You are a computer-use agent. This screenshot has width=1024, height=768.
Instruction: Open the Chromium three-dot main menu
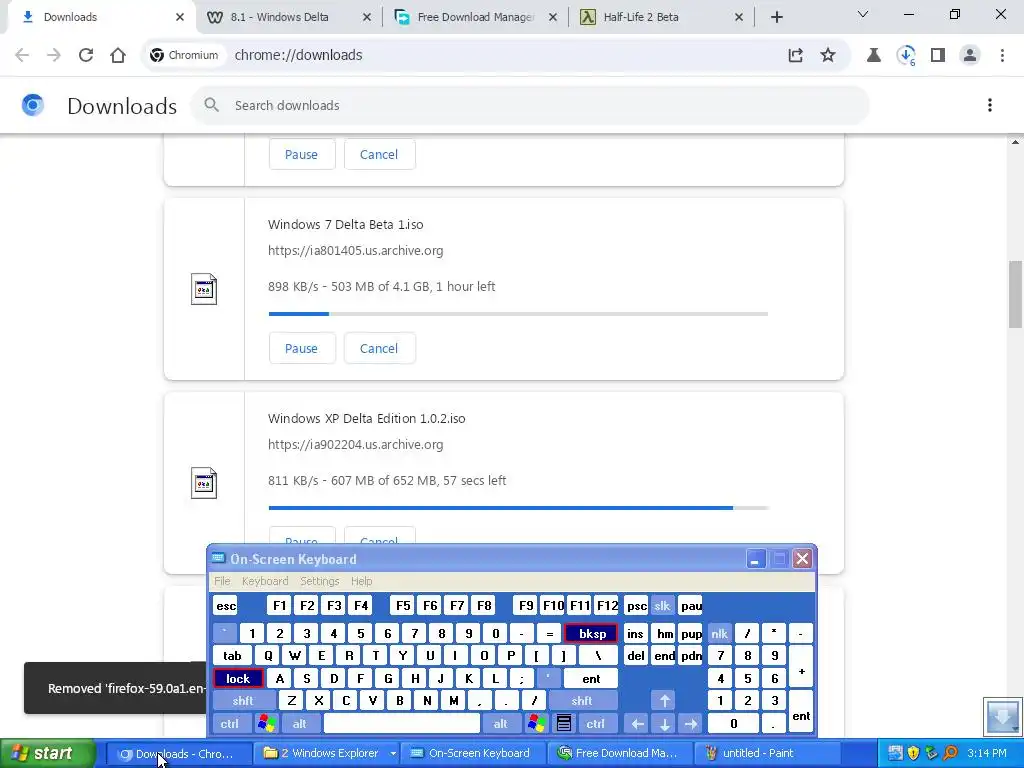[x=1002, y=55]
